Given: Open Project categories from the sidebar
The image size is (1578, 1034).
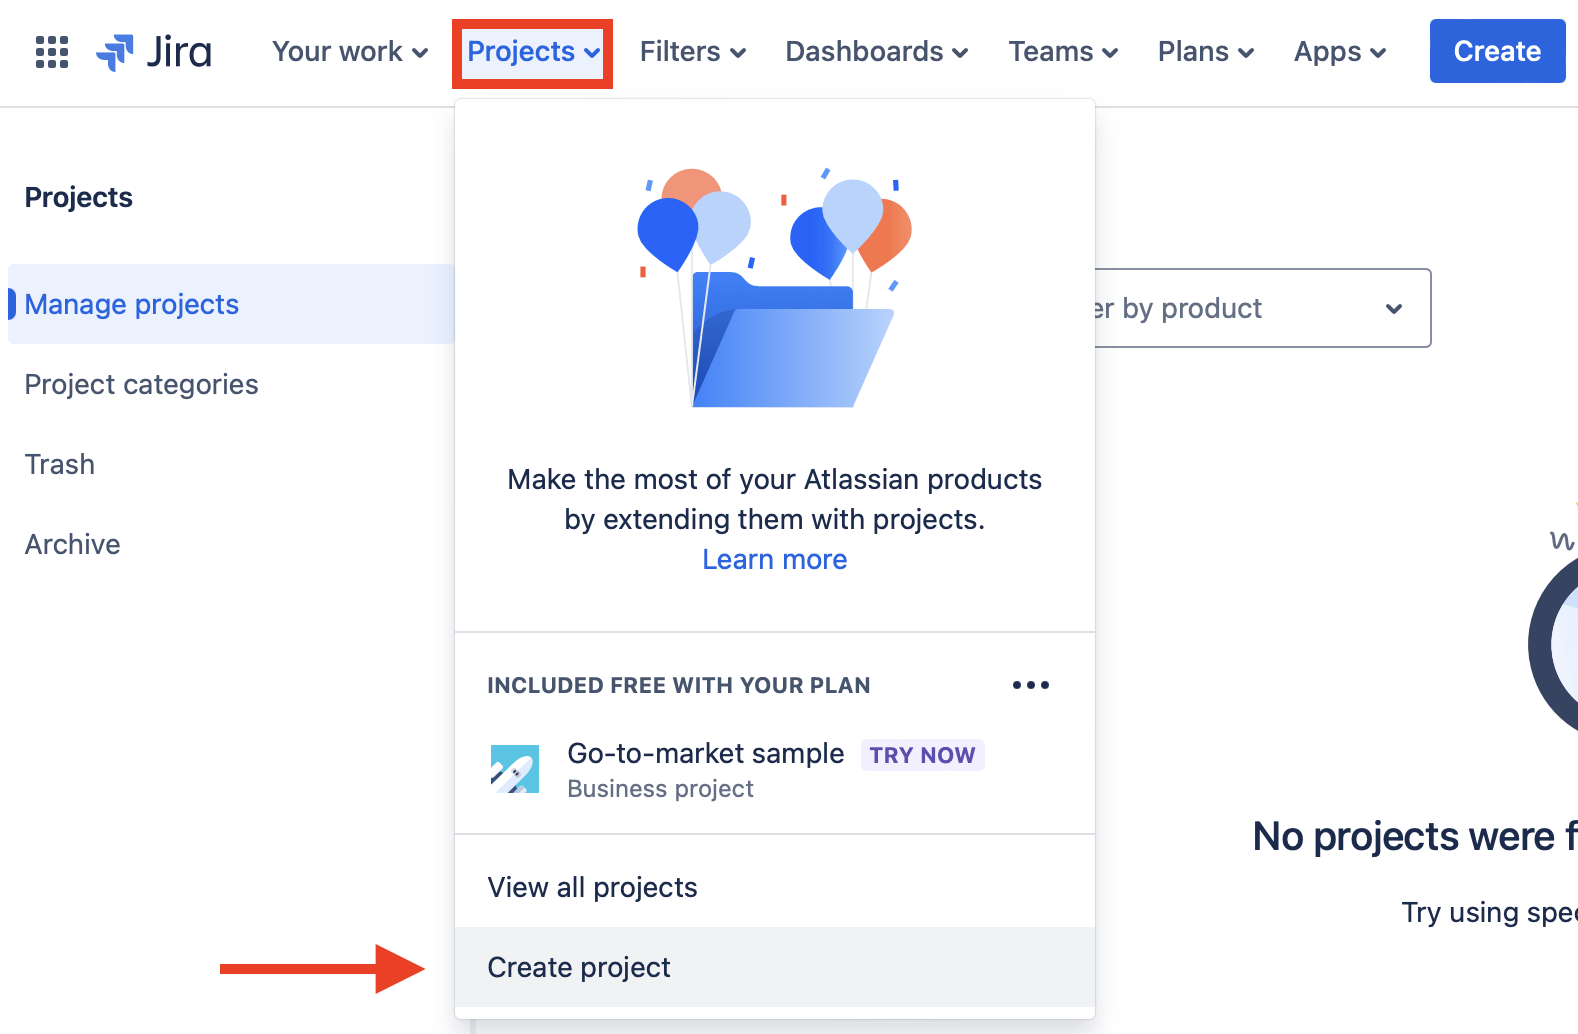Looking at the screenshot, I should tap(141, 384).
